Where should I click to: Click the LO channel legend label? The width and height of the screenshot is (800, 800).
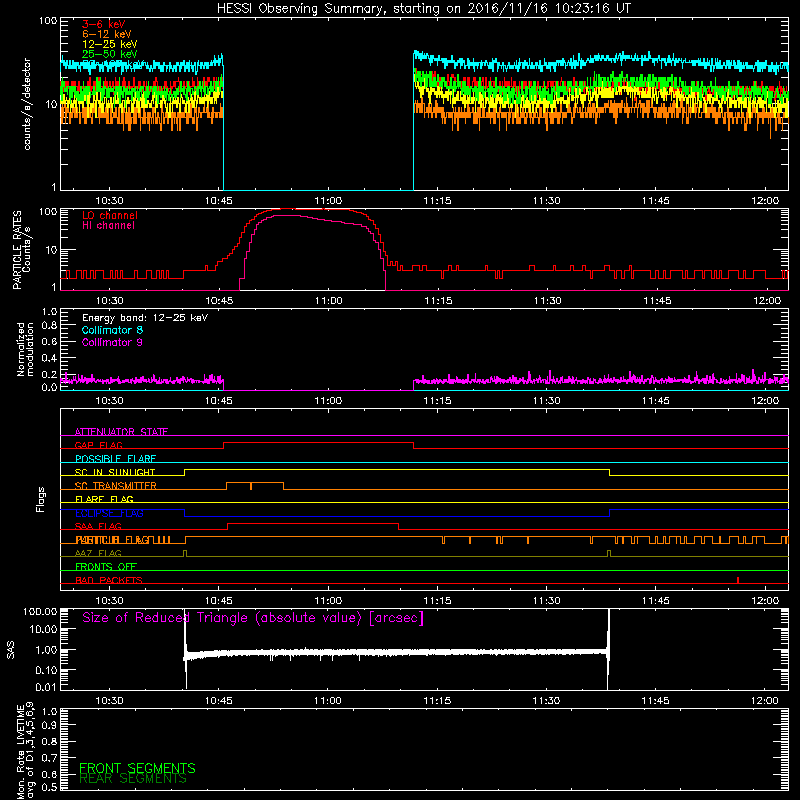pyautogui.click(x=110, y=215)
